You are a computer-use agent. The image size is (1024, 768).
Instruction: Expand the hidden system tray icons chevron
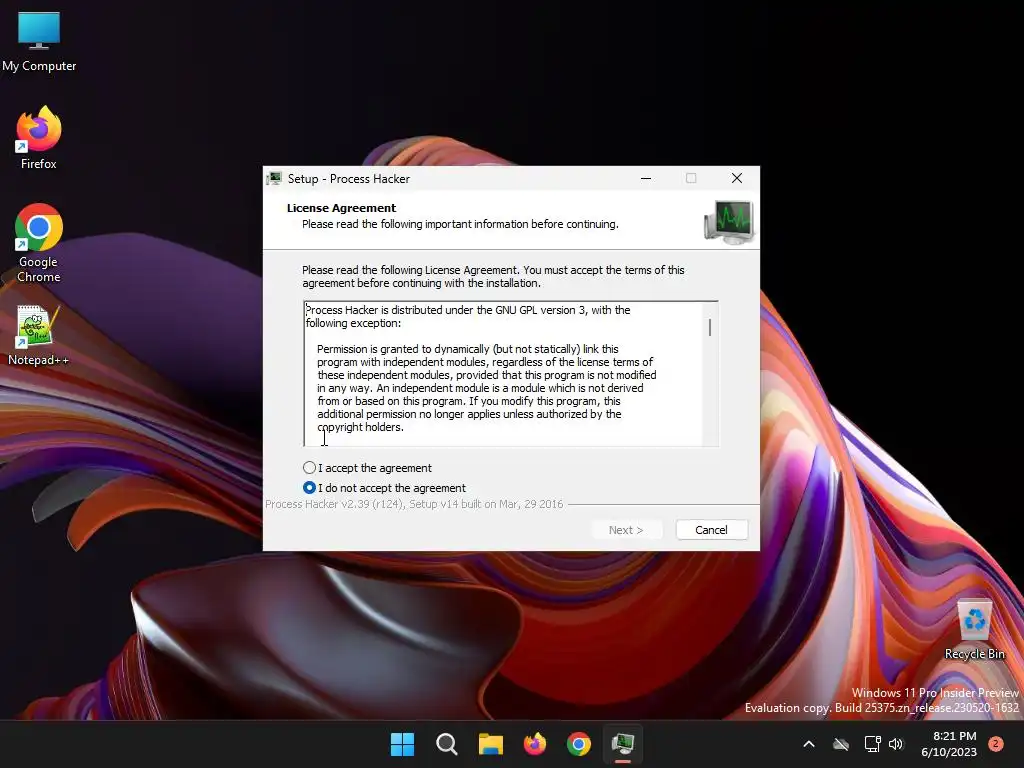click(x=808, y=744)
